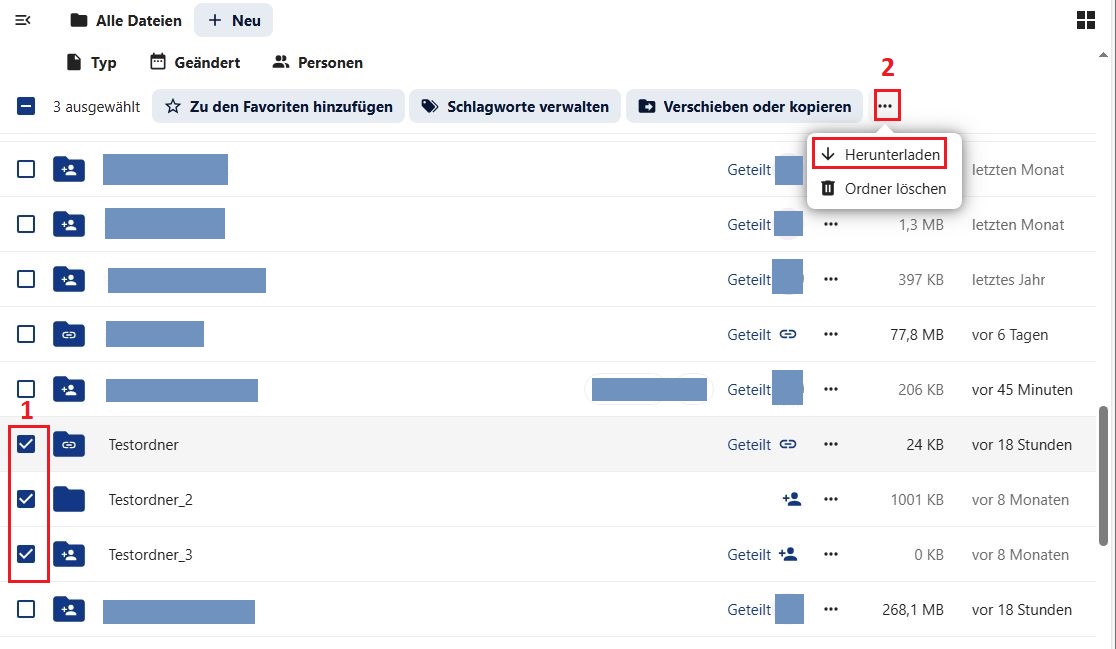This screenshot has width=1116, height=649.
Task: Open actions menu for Testordner_3
Action: 830,554
